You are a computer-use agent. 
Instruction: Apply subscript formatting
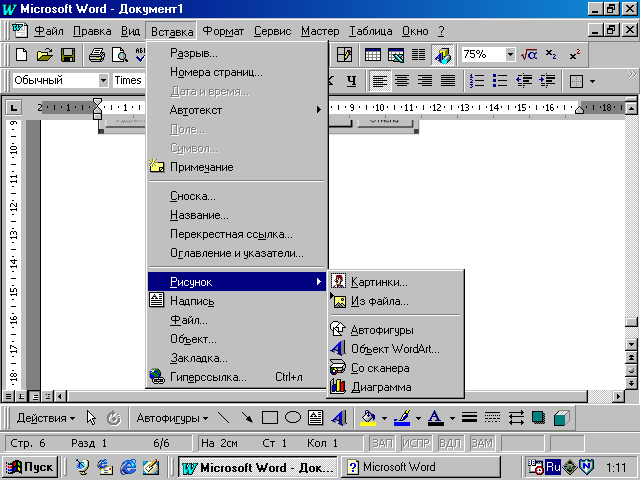(x=551, y=55)
